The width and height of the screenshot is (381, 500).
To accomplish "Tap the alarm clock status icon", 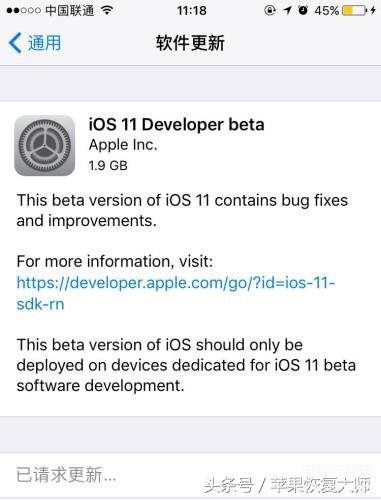I will (303, 10).
